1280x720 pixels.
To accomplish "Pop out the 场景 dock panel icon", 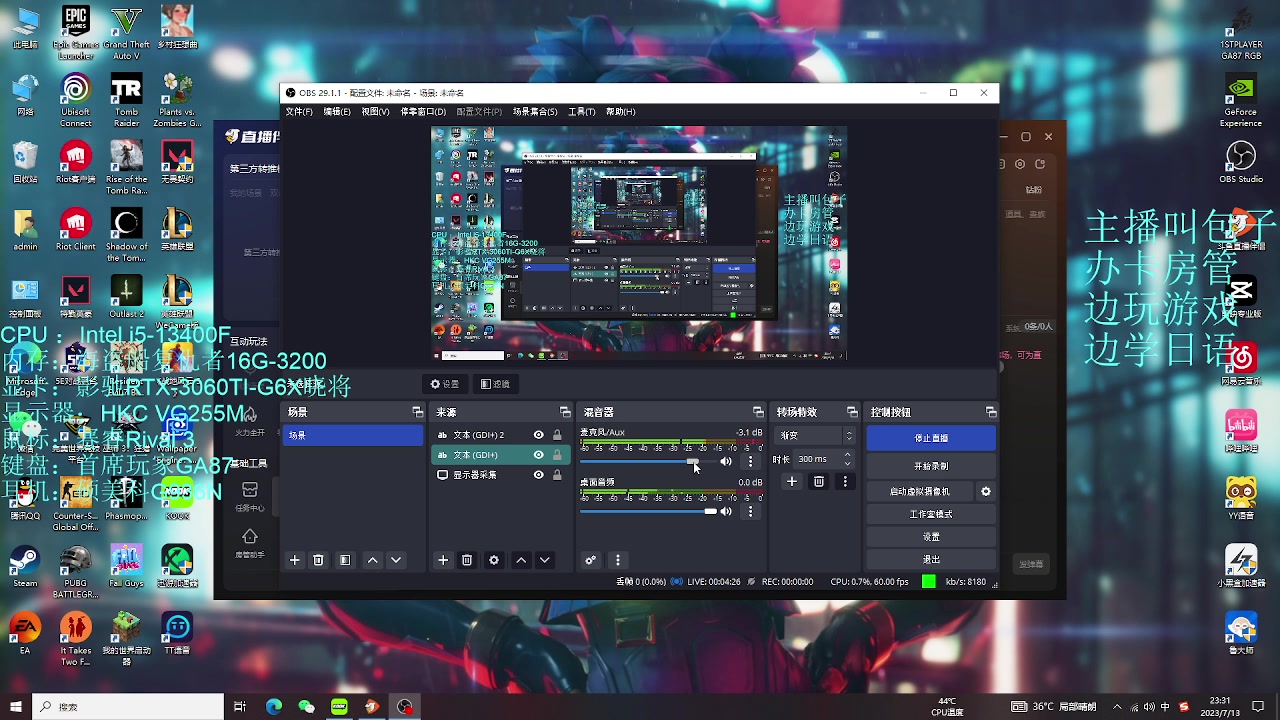I will click(x=417, y=412).
